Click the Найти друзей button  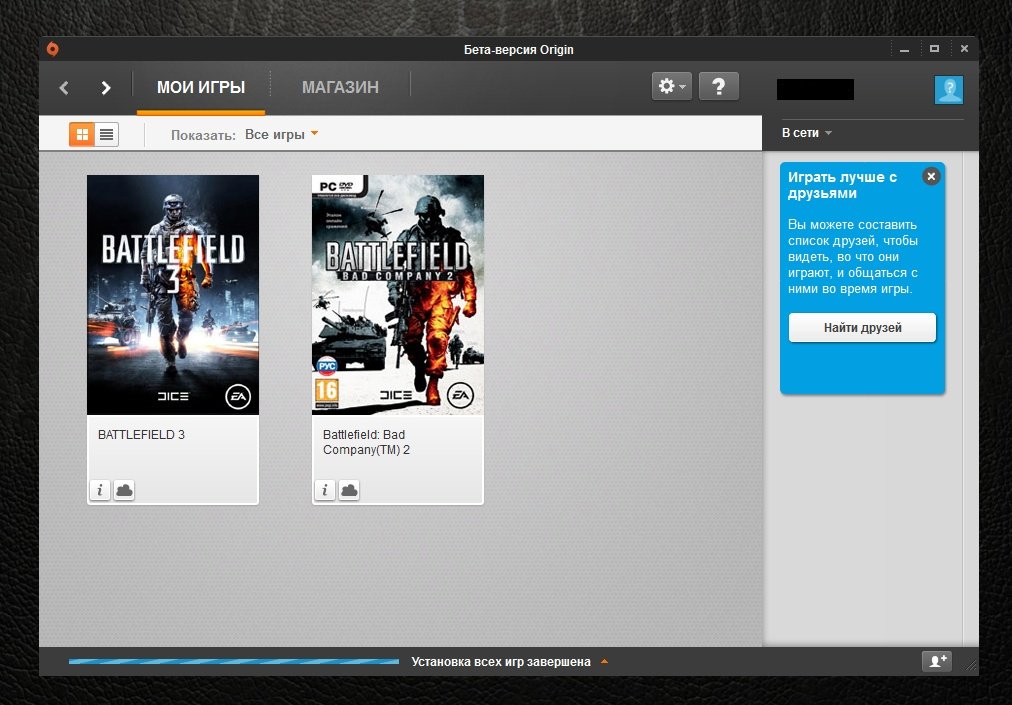(x=862, y=327)
